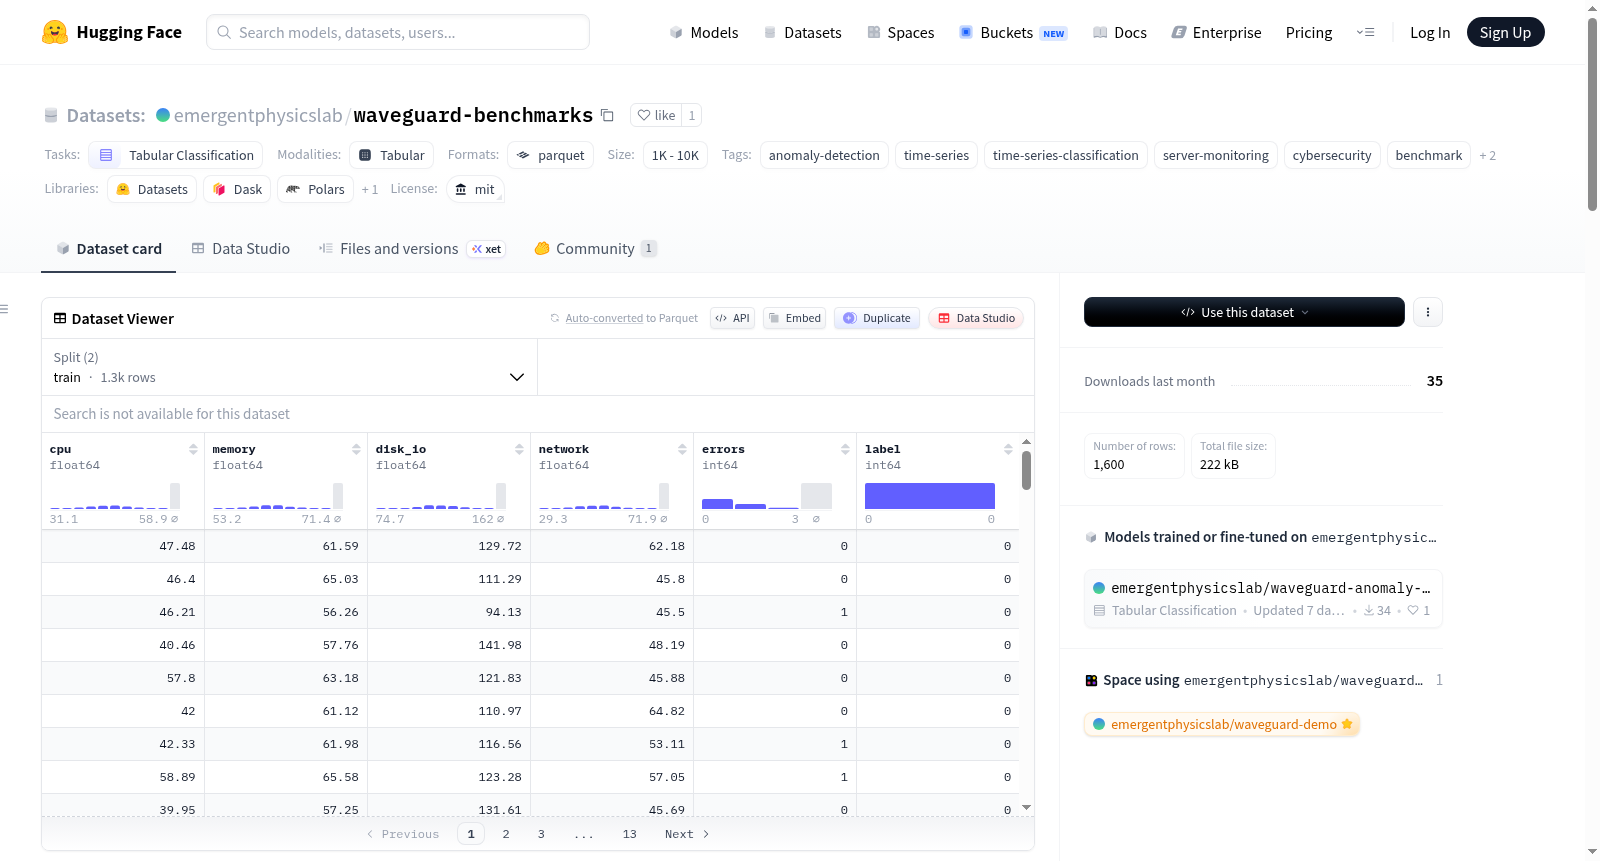Open the Models navigation link
The image size is (1600, 861).
(704, 32)
